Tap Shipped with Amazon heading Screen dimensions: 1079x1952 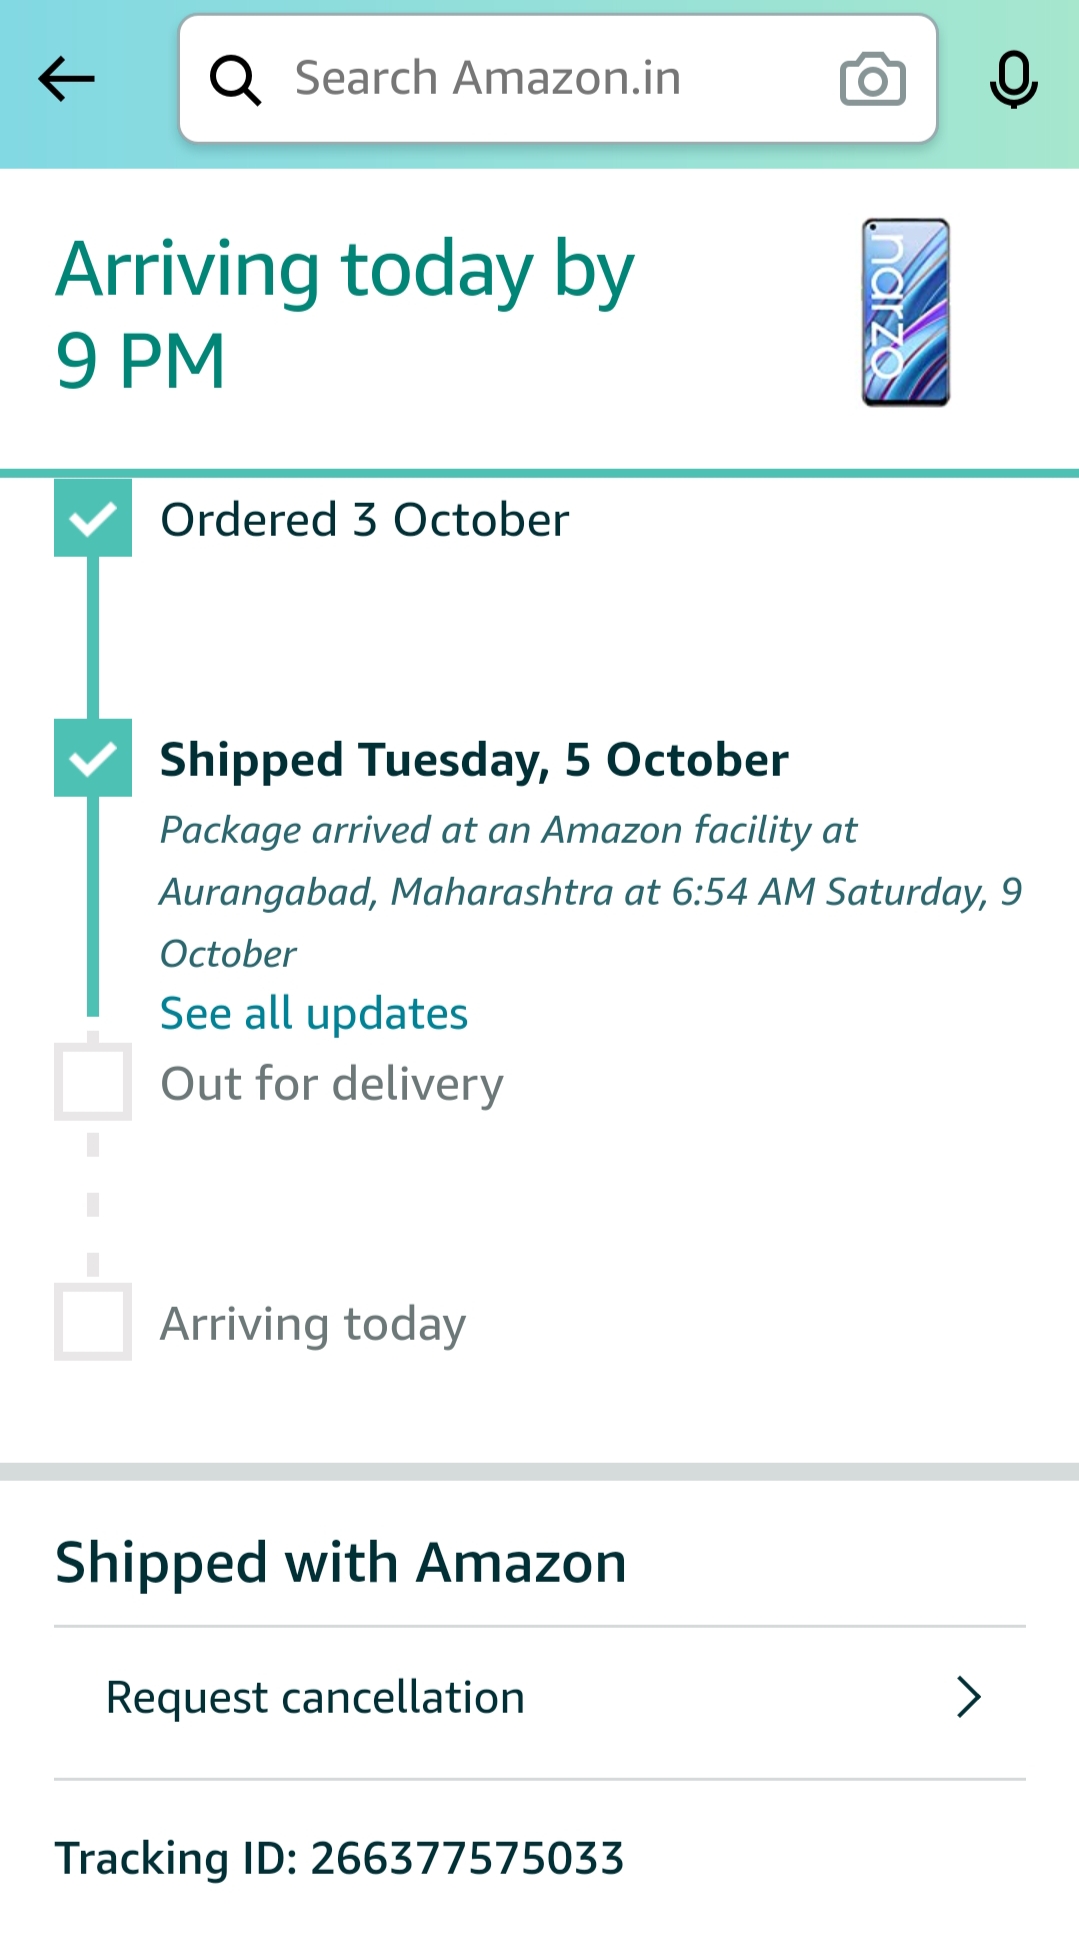point(341,1562)
